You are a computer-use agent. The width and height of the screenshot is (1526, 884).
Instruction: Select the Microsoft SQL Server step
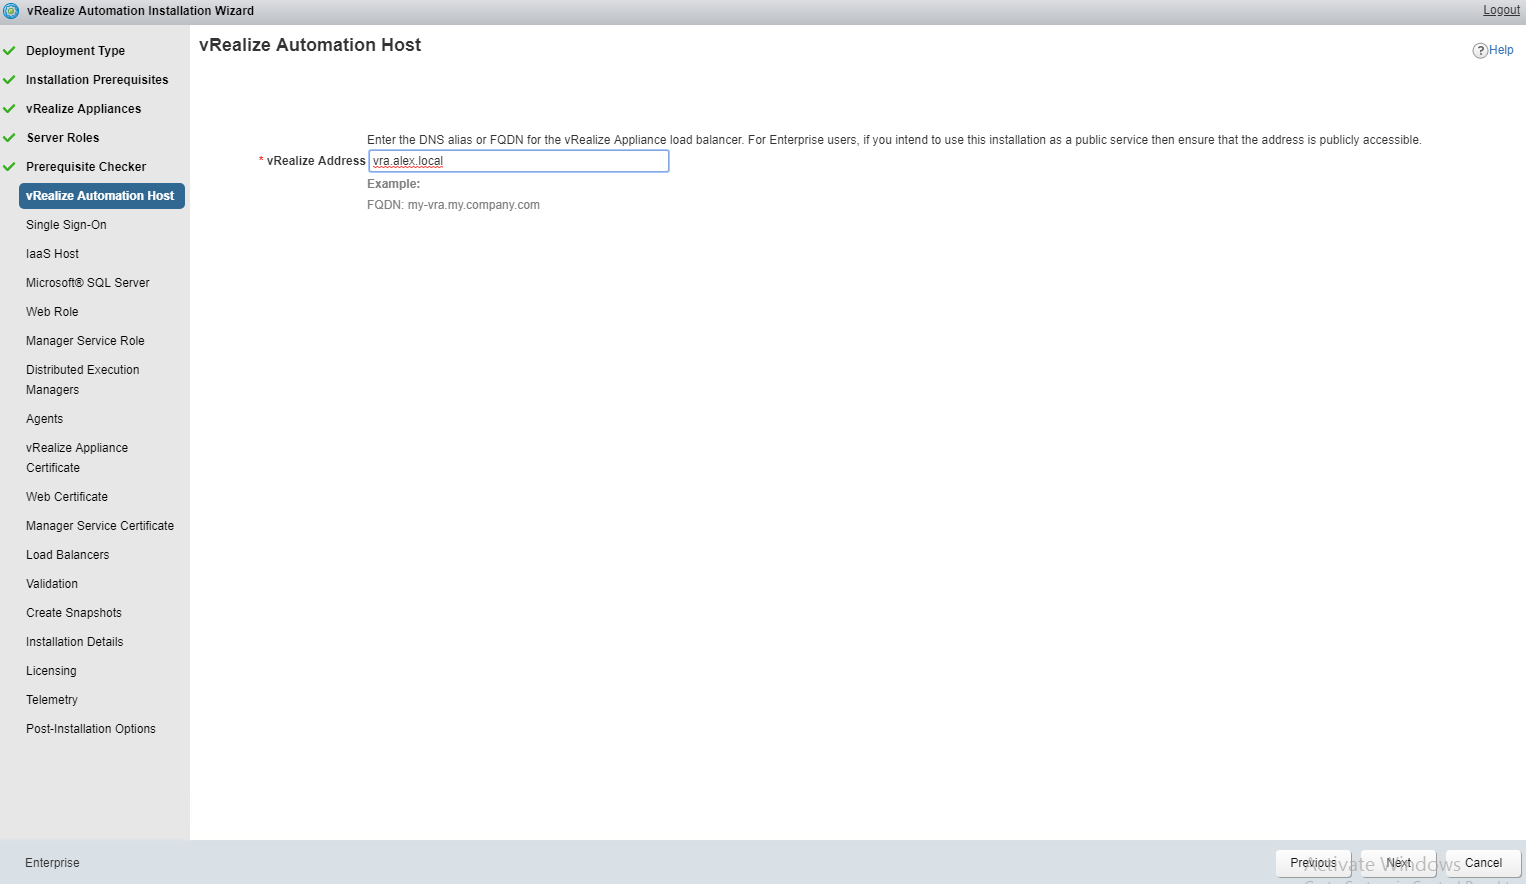(x=88, y=283)
